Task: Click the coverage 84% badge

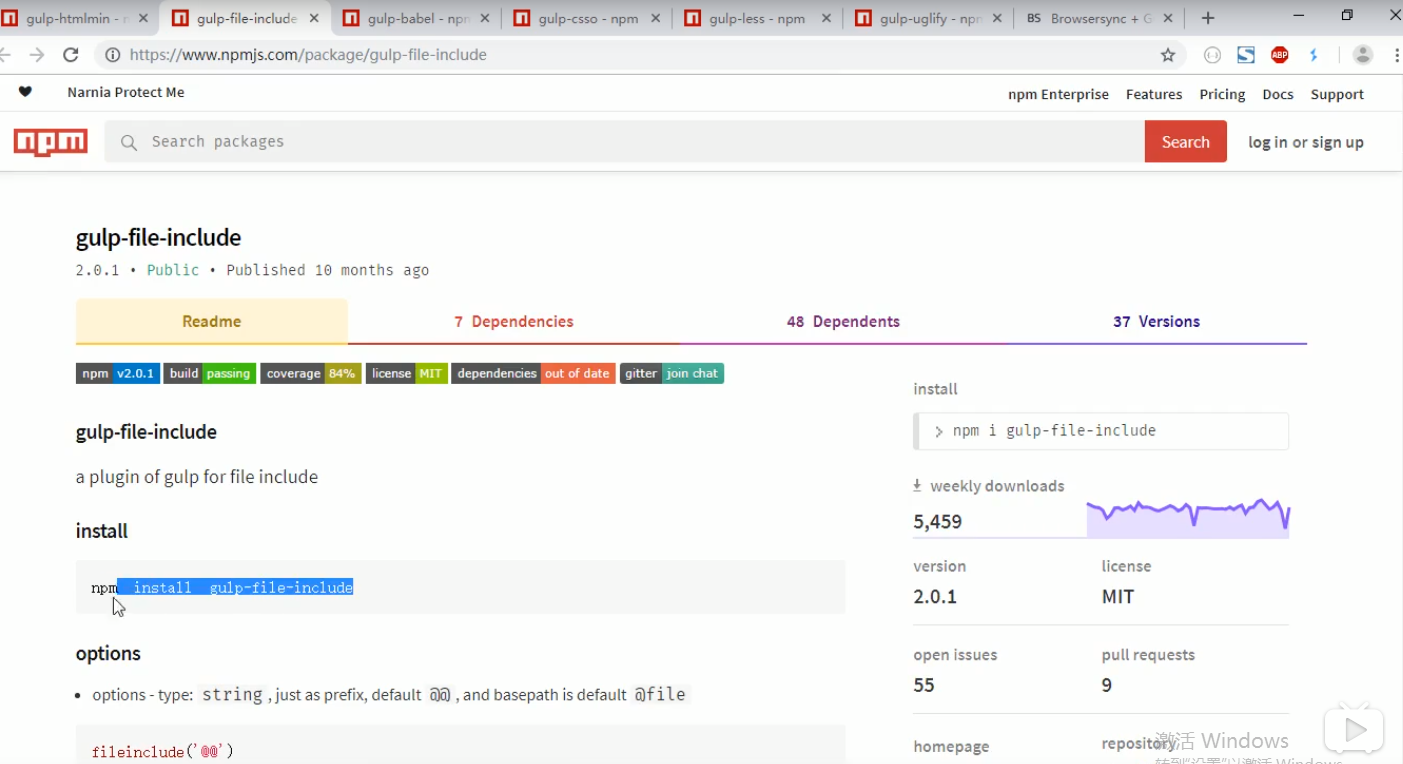Action: [311, 373]
